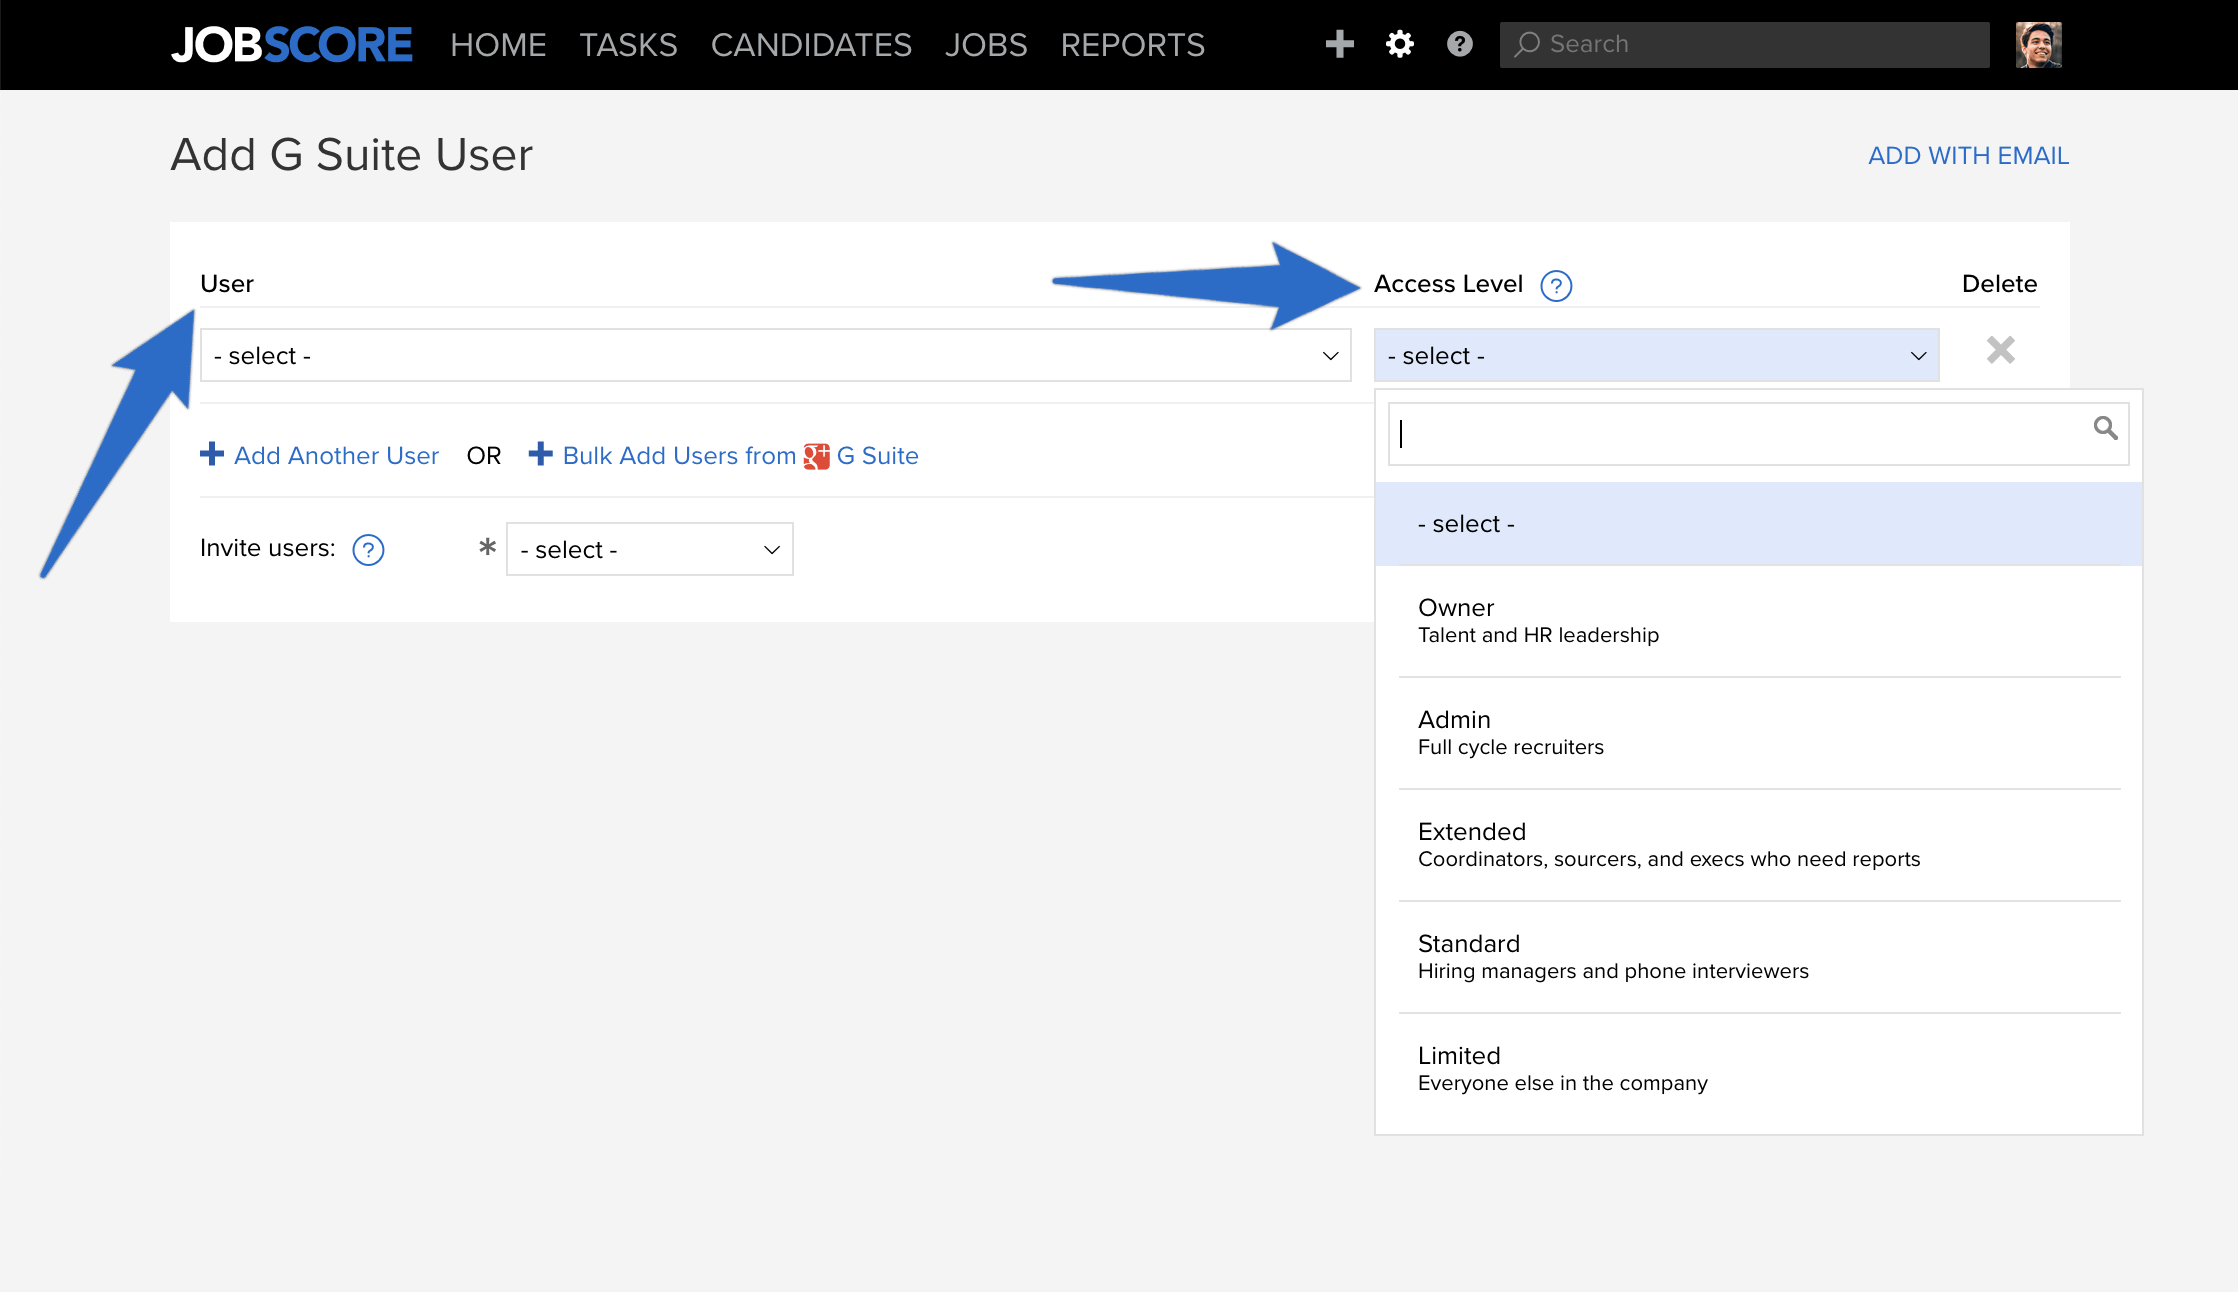Open the user profile avatar

(x=2038, y=45)
